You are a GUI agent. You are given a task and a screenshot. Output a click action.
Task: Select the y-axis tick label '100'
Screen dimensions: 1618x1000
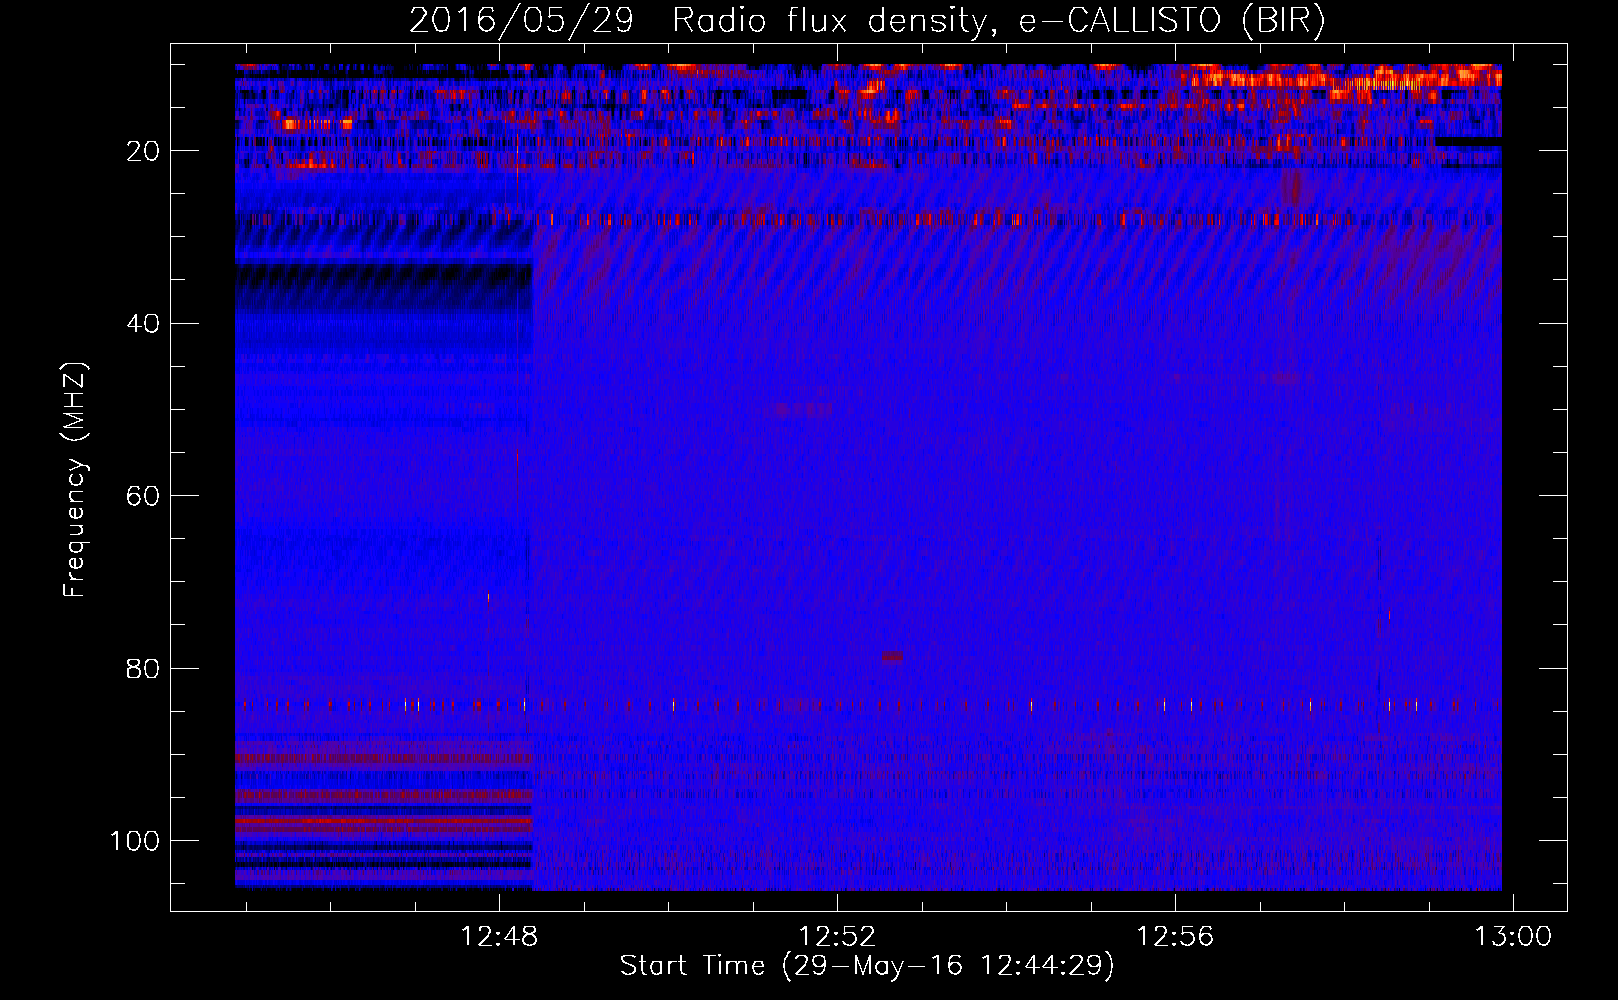(x=135, y=841)
